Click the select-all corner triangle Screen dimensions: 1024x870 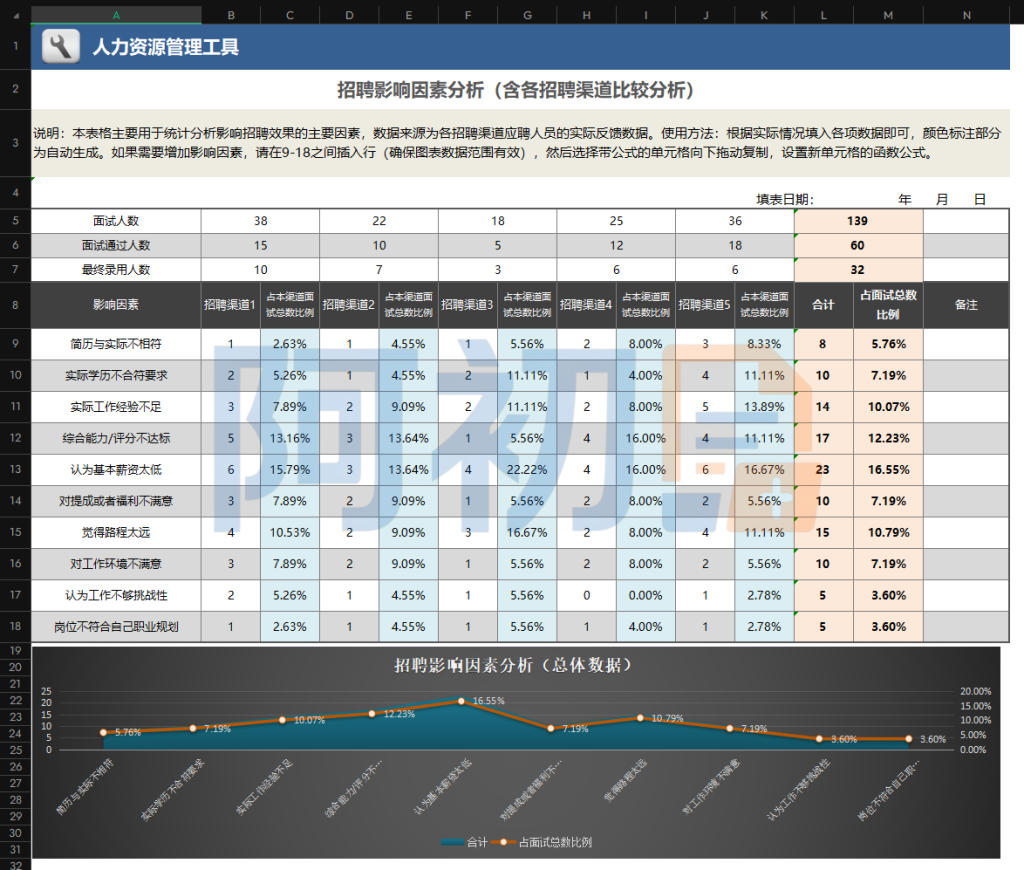tap(16, 15)
